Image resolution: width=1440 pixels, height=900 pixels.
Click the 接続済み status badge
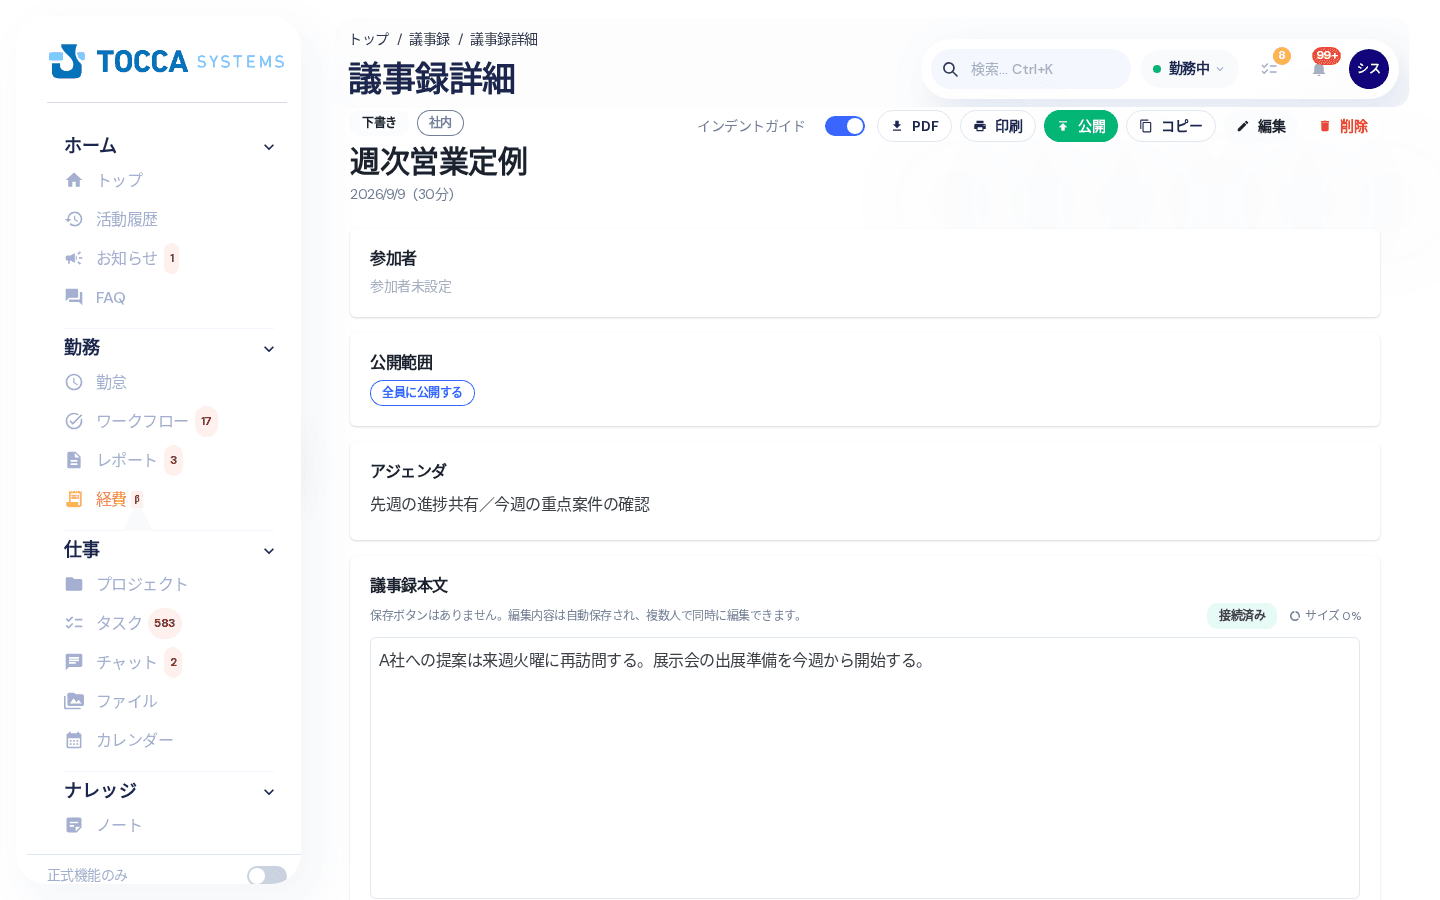(x=1242, y=616)
